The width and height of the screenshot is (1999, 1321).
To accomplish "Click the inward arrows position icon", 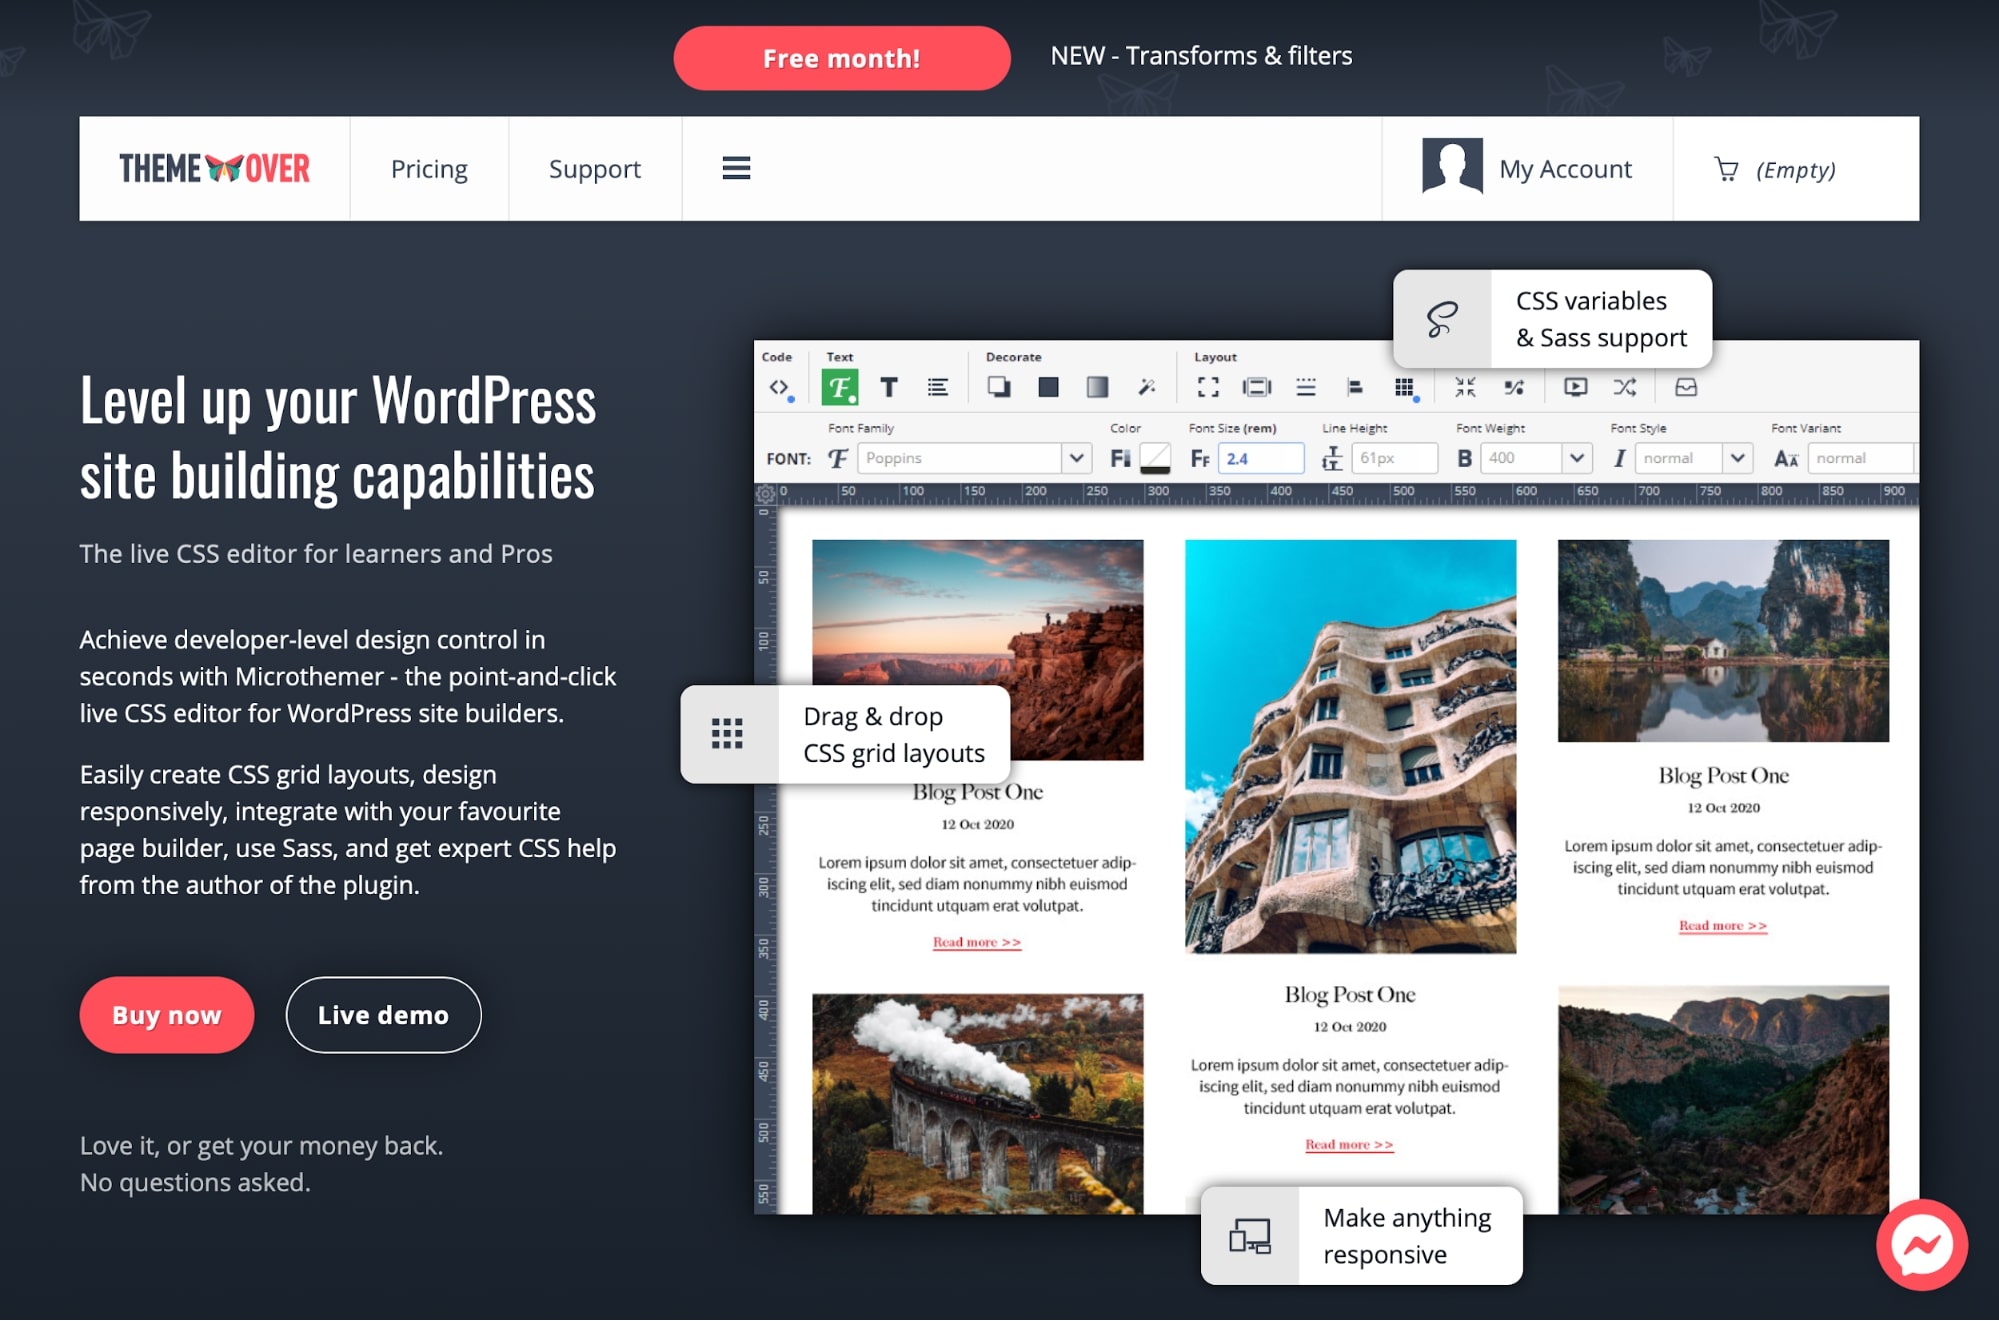I will click(1465, 387).
